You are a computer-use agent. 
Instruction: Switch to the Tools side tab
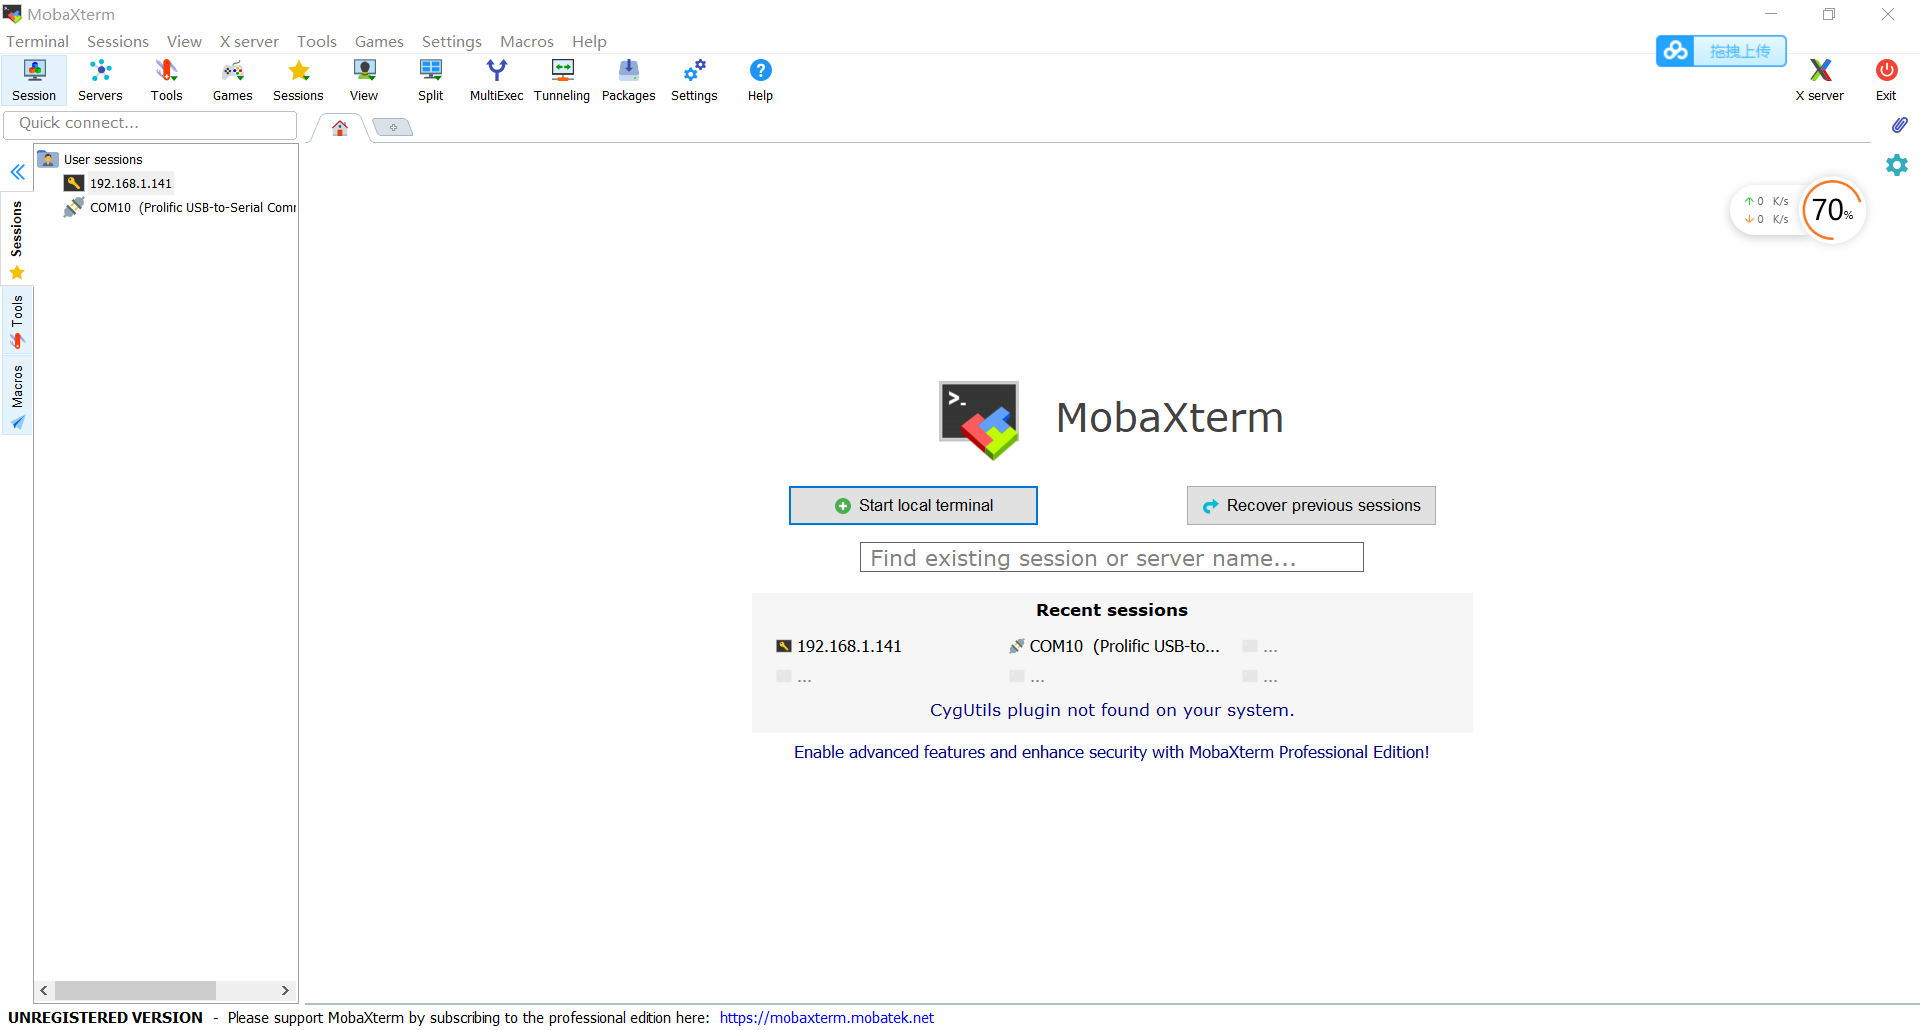(17, 322)
